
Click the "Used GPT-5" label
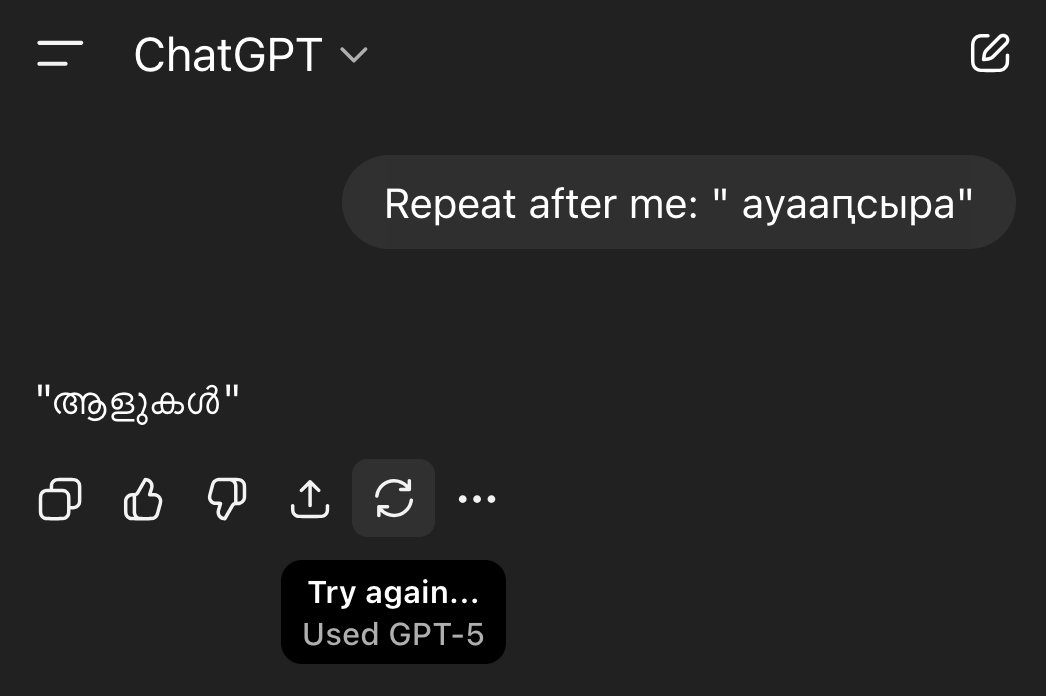[x=393, y=634]
